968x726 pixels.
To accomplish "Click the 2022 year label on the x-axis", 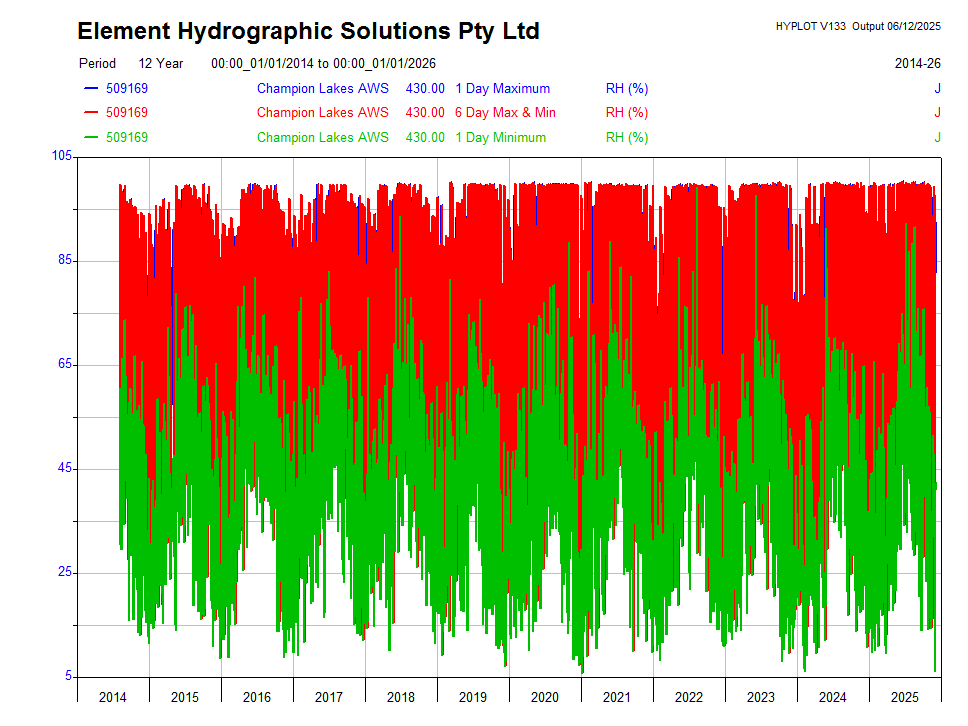I will coord(689,697).
